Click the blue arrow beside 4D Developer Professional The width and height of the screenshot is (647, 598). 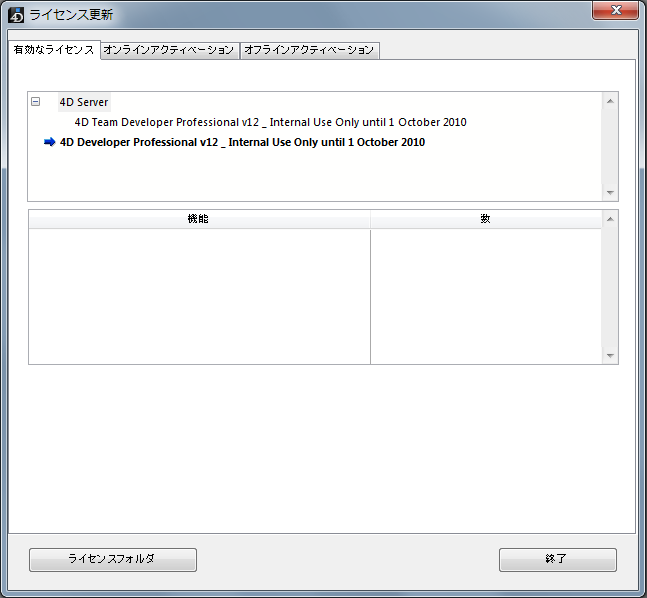50,142
